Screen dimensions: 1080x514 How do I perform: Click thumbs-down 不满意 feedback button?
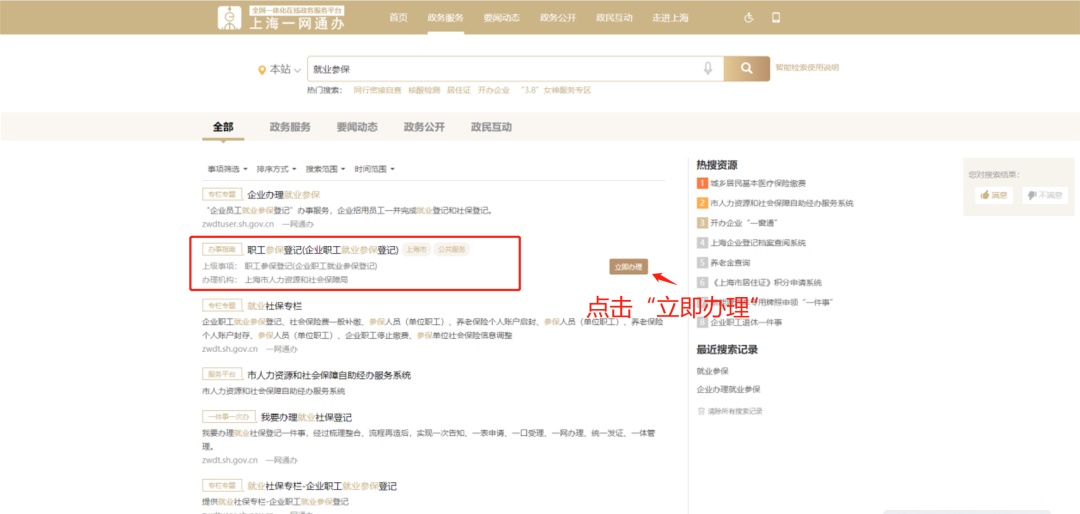1044,195
